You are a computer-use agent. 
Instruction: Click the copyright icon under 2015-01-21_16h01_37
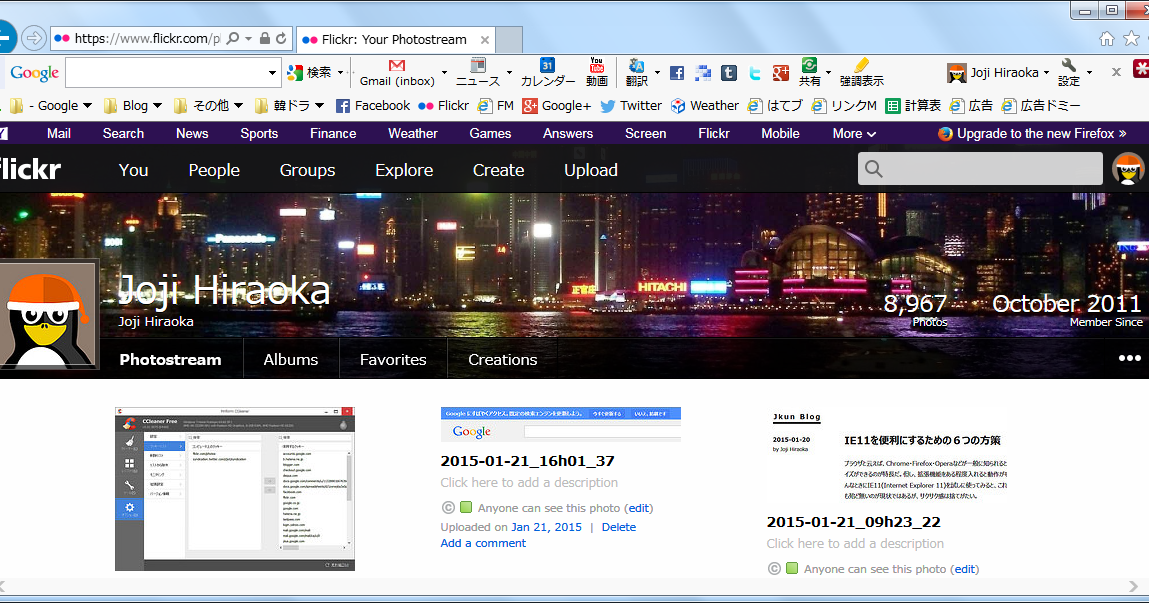448,507
